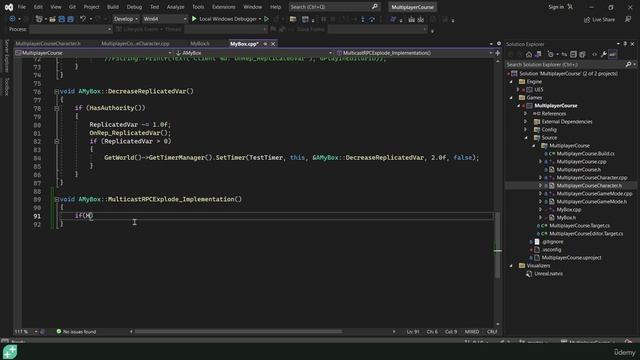
Task: Click Show All Files icon in Solution Explorer
Action: coord(582,55)
